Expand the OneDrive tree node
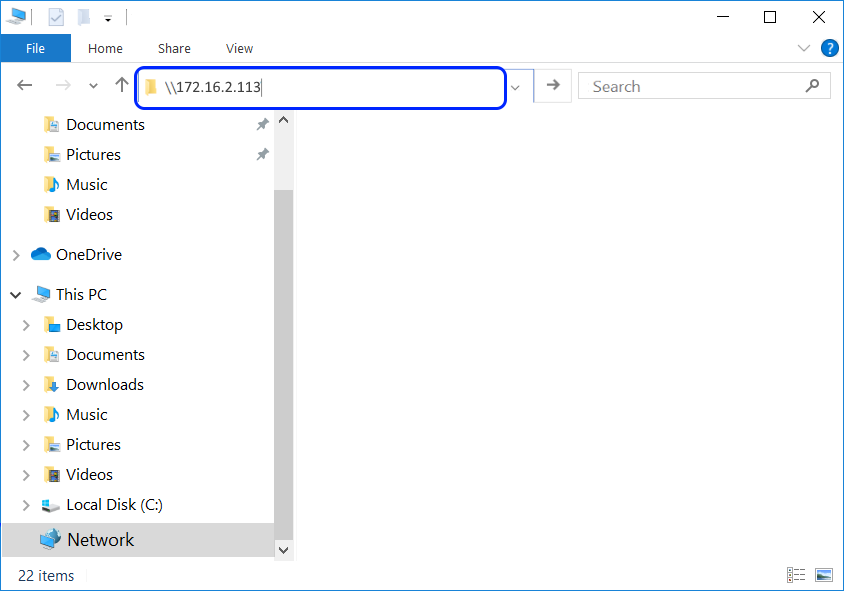Screen dimensions: 844x591 click(16, 255)
